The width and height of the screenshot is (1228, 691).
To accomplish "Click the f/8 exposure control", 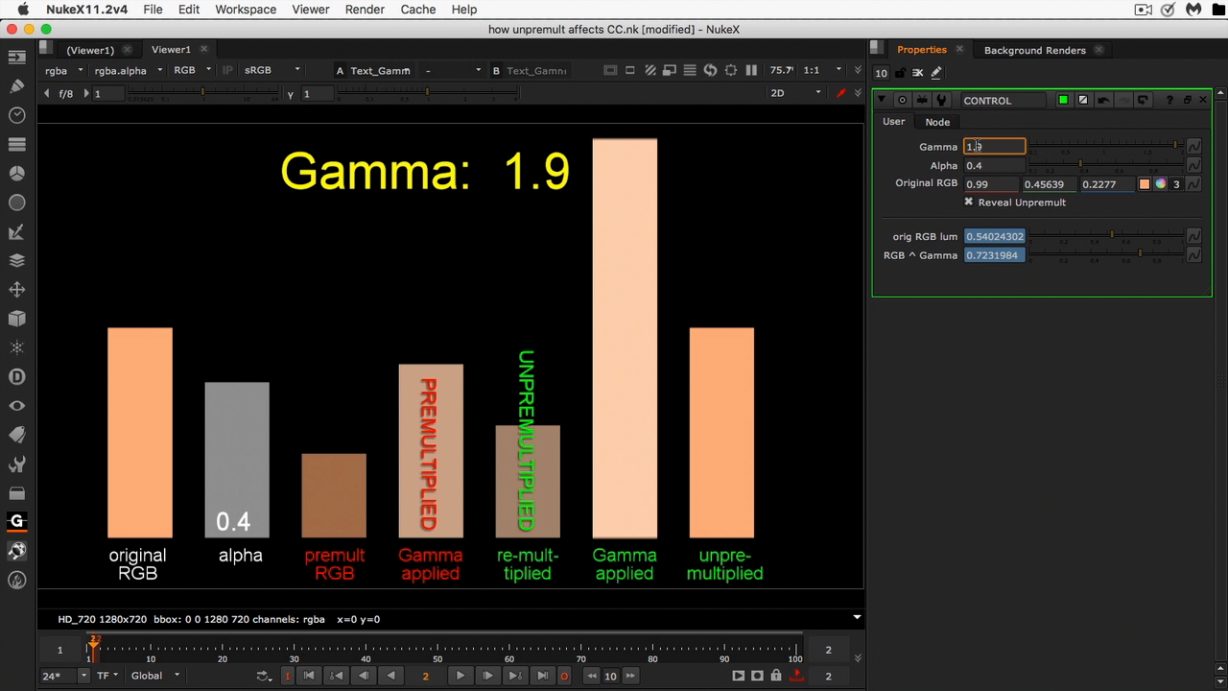I will (66, 92).
